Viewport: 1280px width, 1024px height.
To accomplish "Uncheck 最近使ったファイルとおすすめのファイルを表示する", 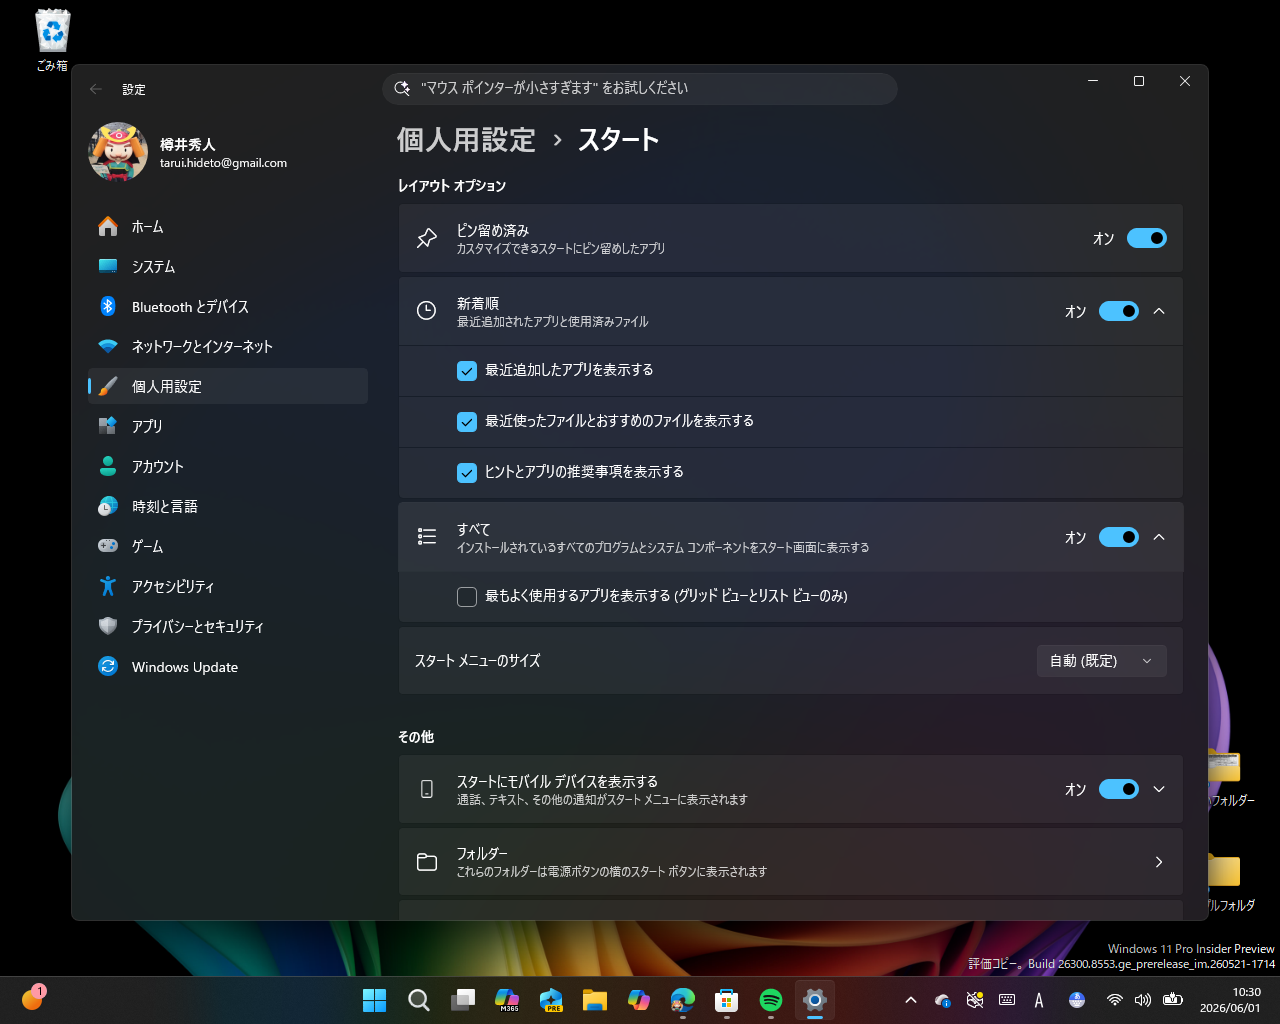I will [467, 421].
